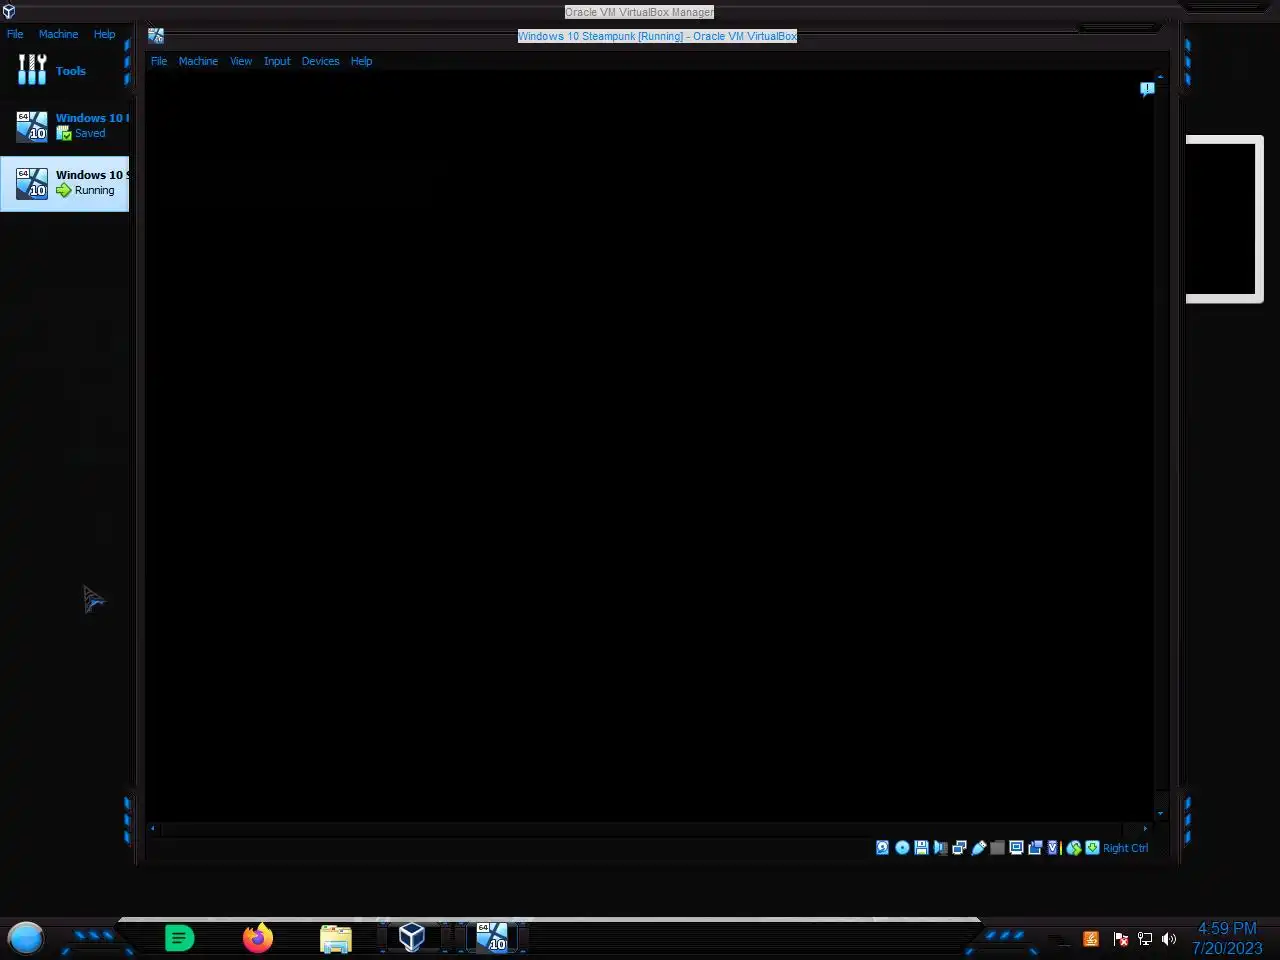Click the keyboard capture green arrow icon
This screenshot has height=960, width=1280.
tap(1093, 848)
